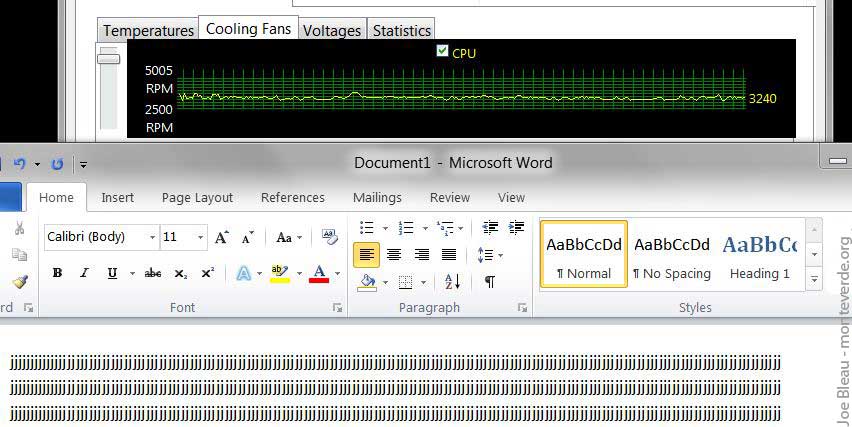Viewport: 852px width, 427px height.
Task: Customize Quick Access Toolbar dropdown
Action: pyautogui.click(x=83, y=164)
